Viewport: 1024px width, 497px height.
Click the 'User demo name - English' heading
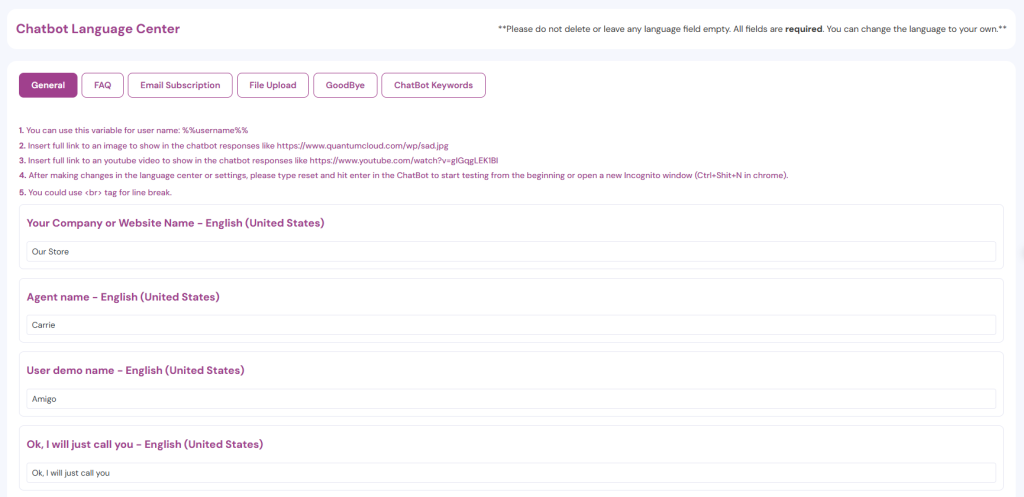pos(135,370)
